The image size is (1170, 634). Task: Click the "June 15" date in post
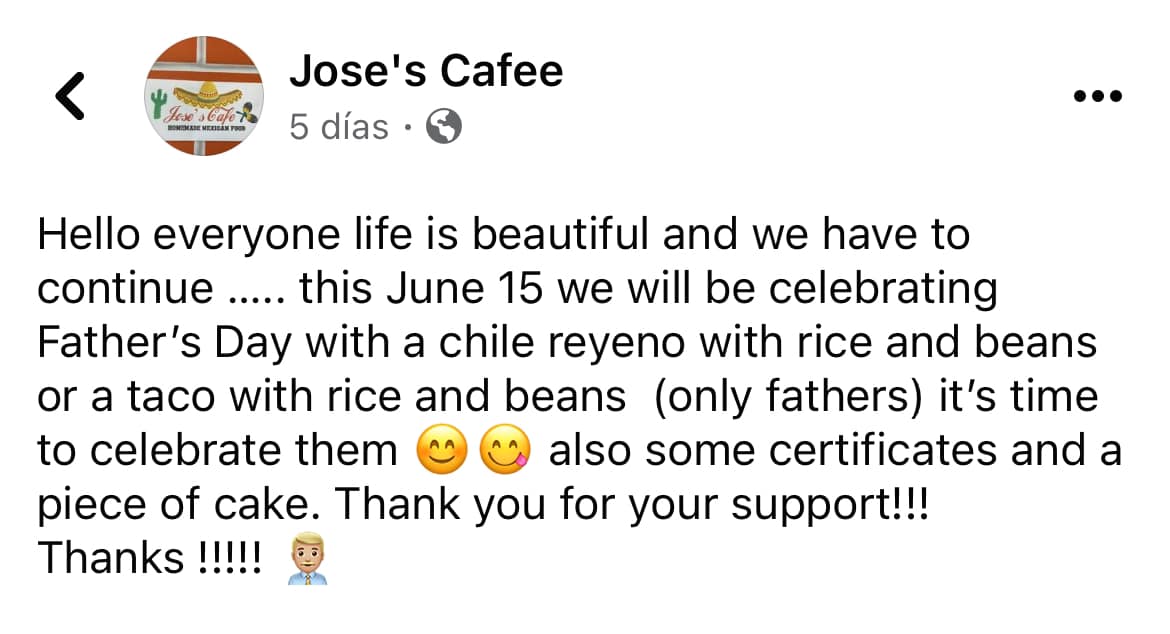[464, 288]
